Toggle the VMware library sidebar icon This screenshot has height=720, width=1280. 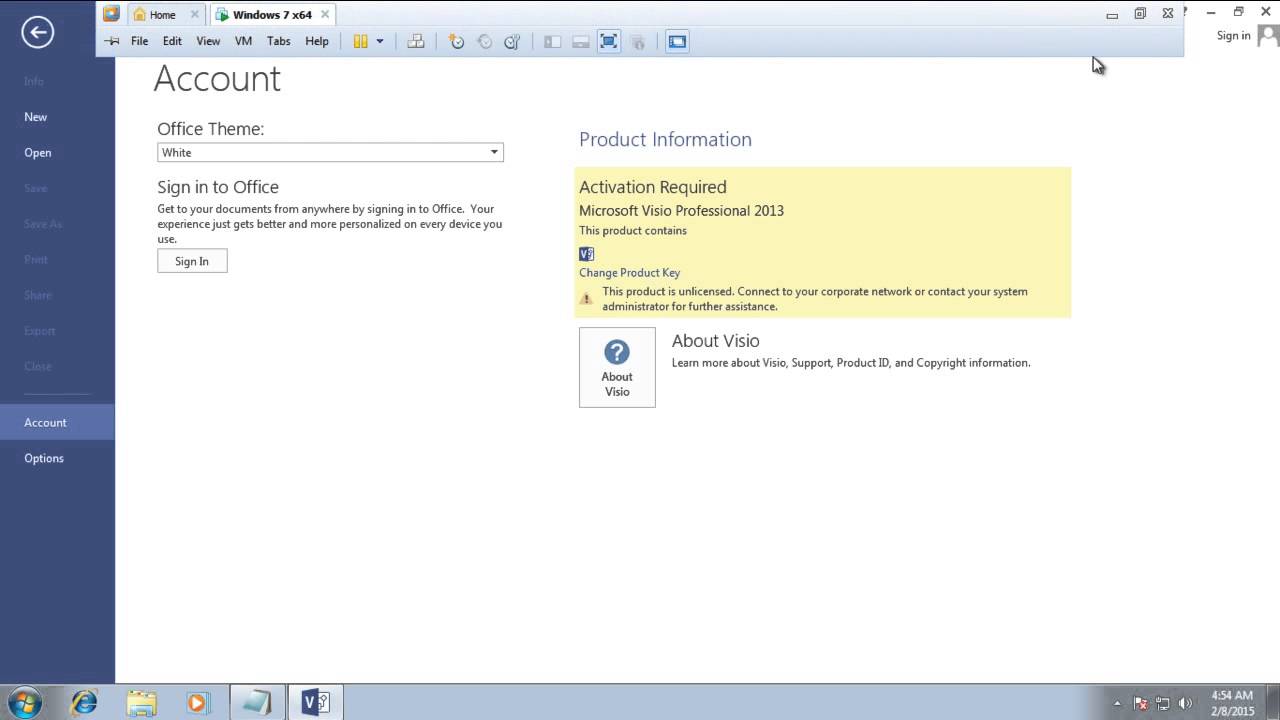click(552, 41)
